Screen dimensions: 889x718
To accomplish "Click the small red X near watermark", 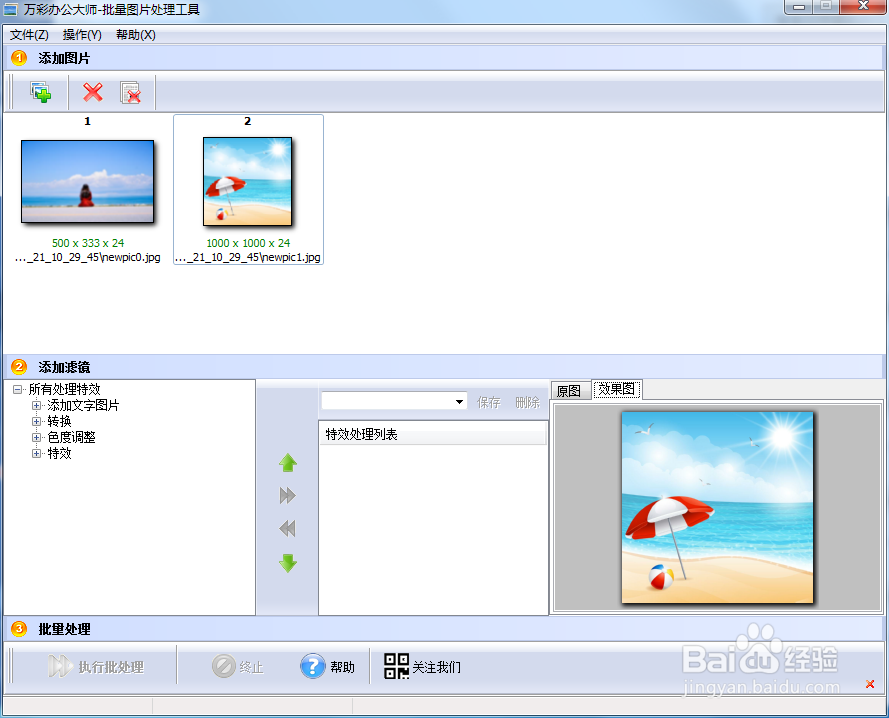I will click(x=870, y=684).
